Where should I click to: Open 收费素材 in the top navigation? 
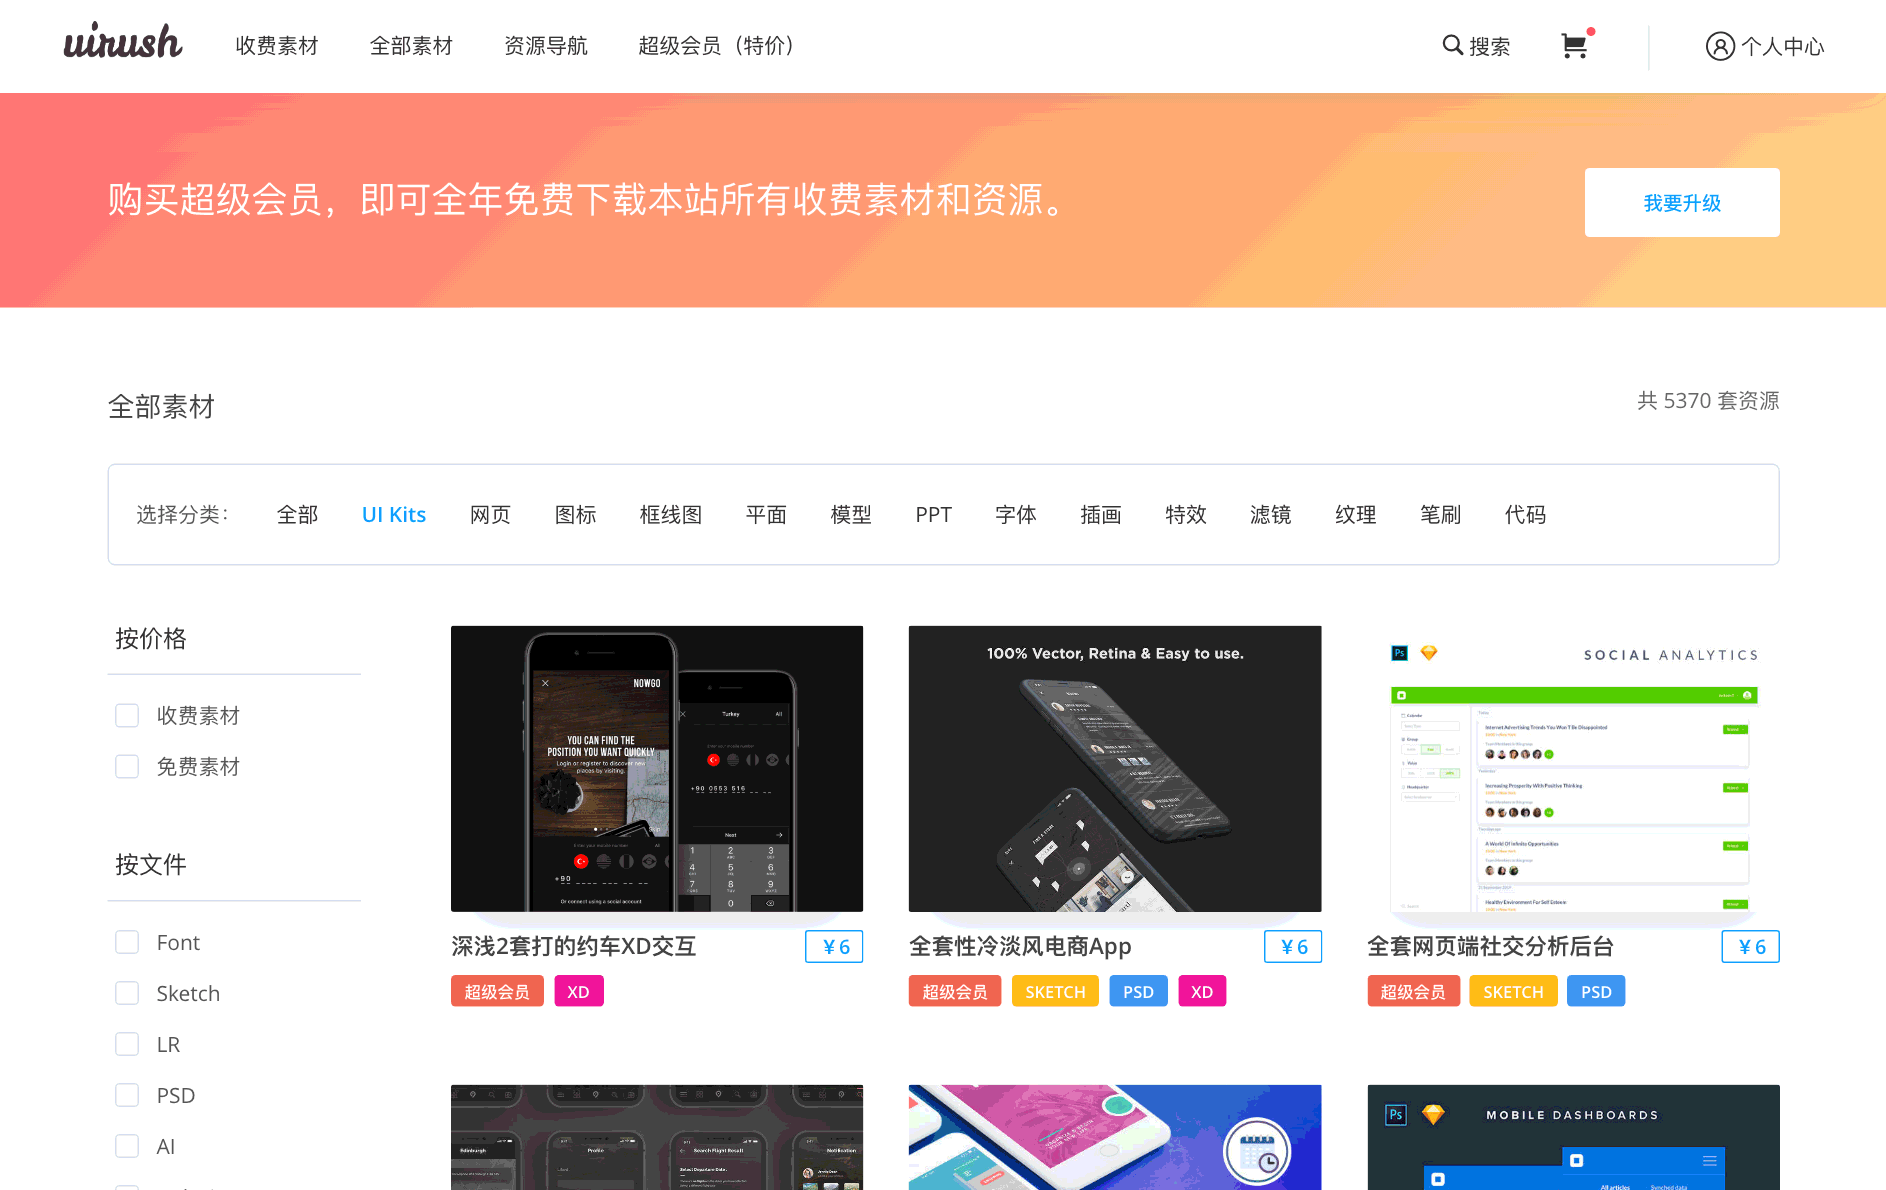[277, 46]
